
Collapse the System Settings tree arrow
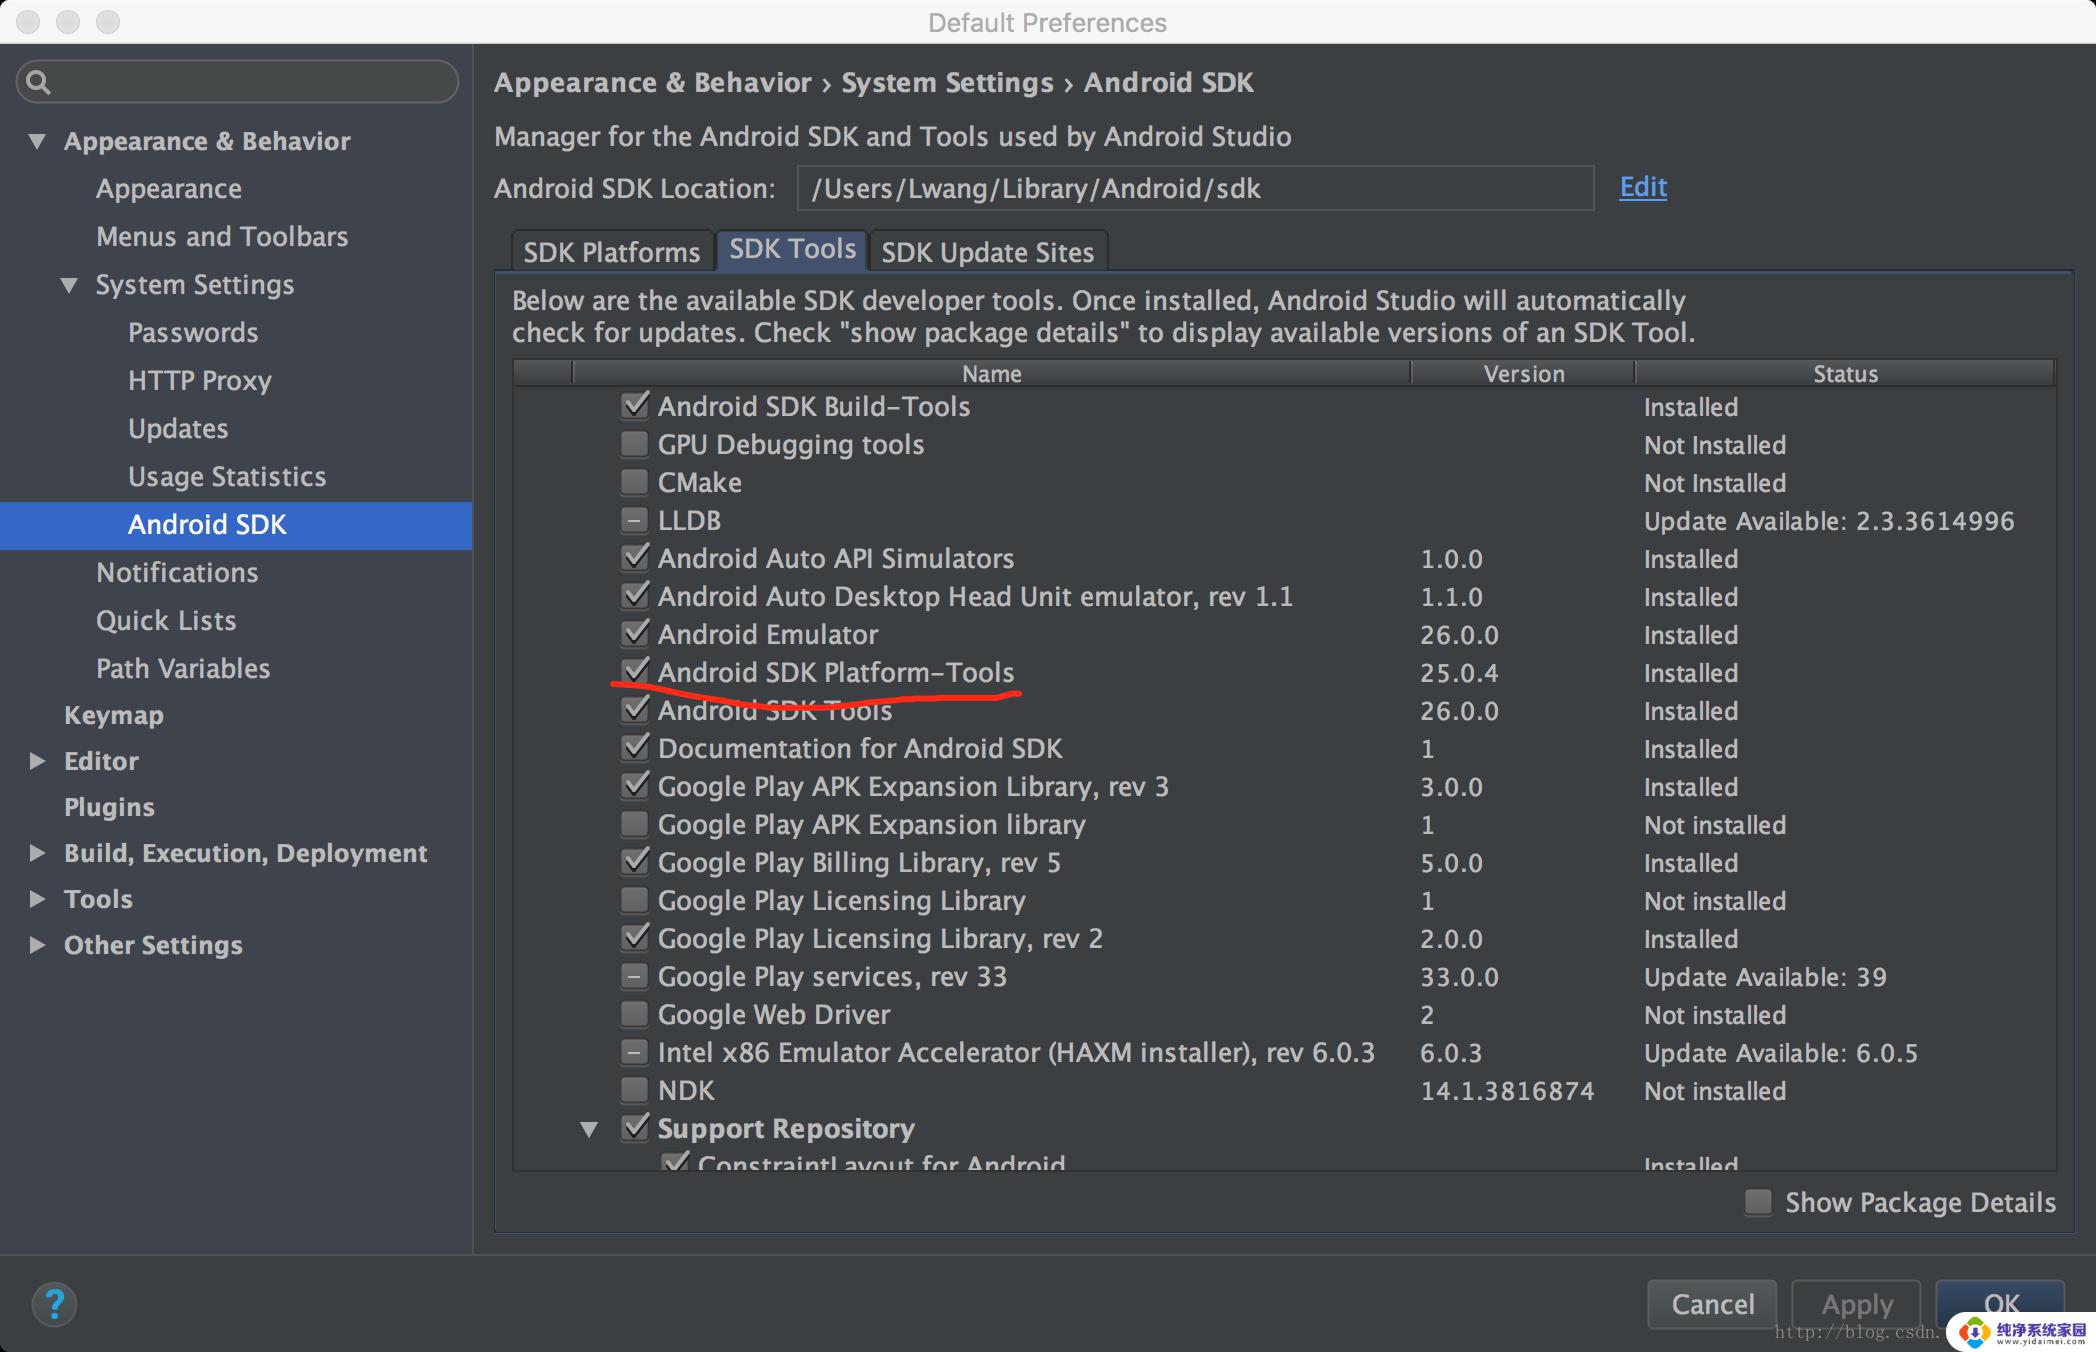click(x=69, y=285)
